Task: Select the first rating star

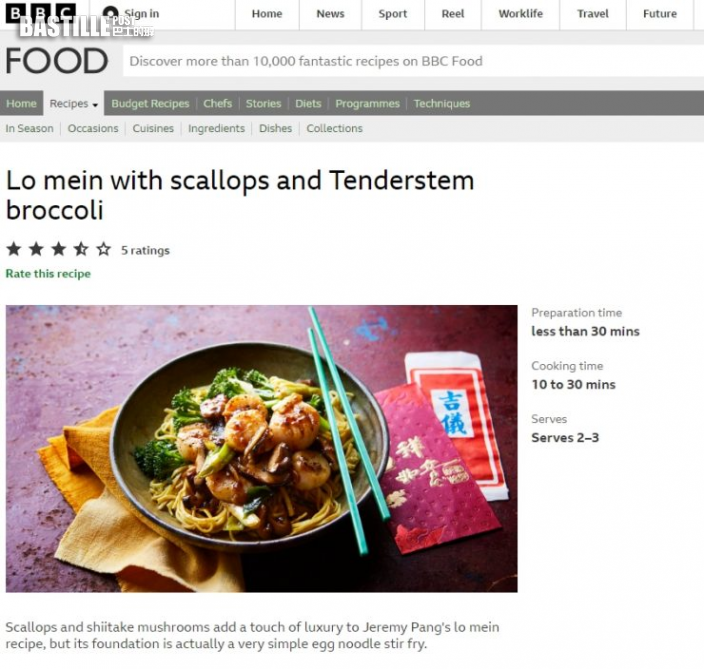Action: pos(14,249)
